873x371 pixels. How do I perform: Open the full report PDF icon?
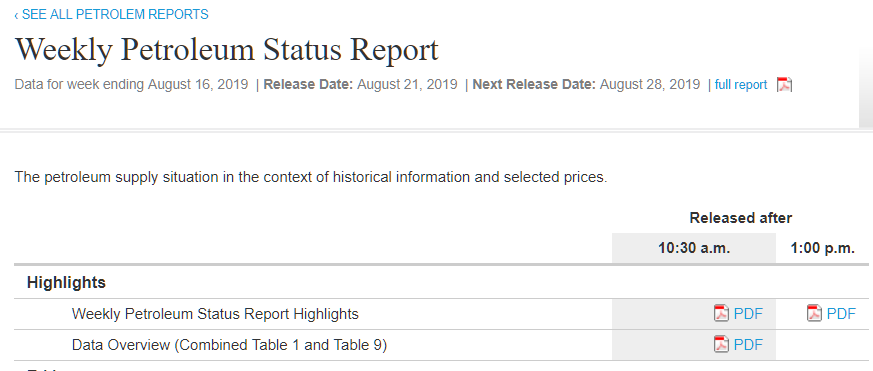784,85
